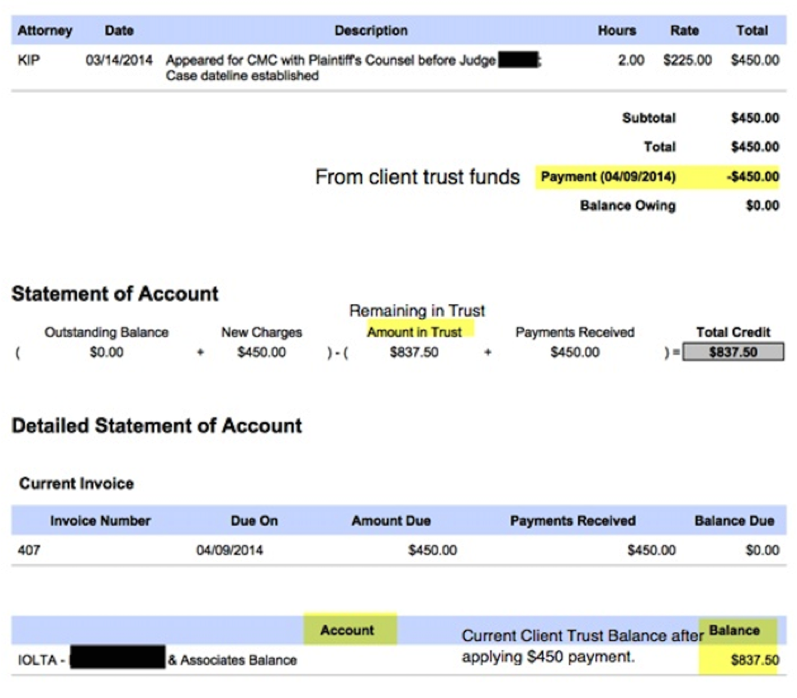Click the Subtotal label

click(x=649, y=118)
